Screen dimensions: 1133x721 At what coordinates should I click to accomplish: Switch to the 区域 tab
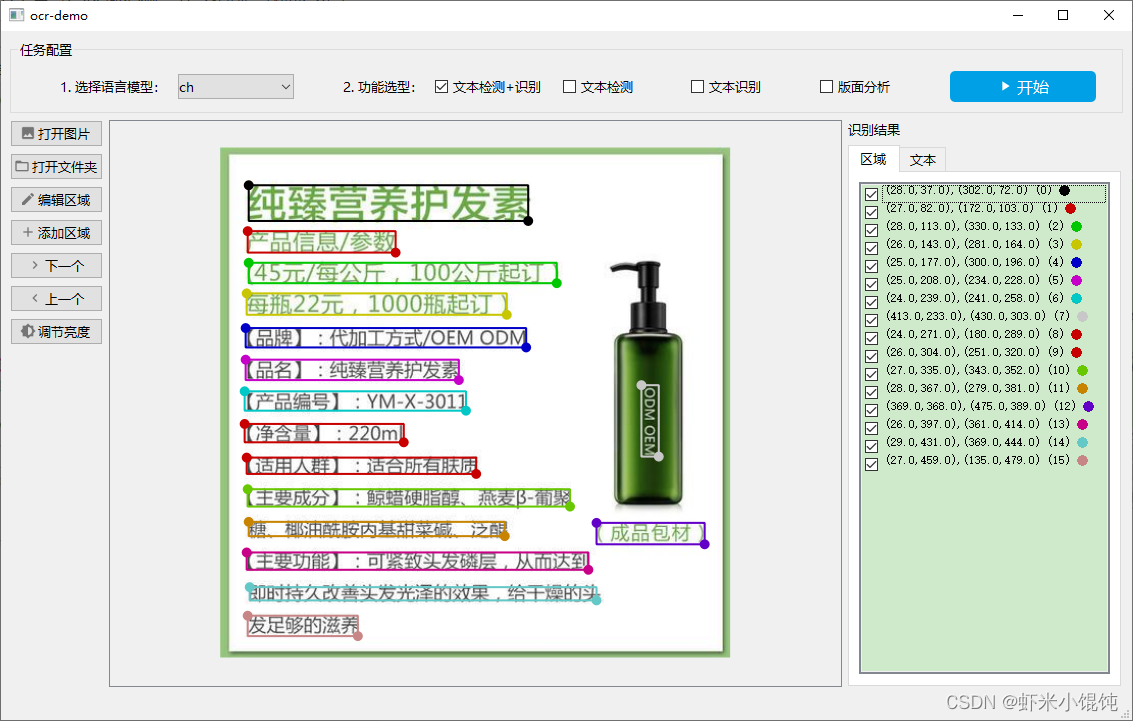(x=873, y=159)
